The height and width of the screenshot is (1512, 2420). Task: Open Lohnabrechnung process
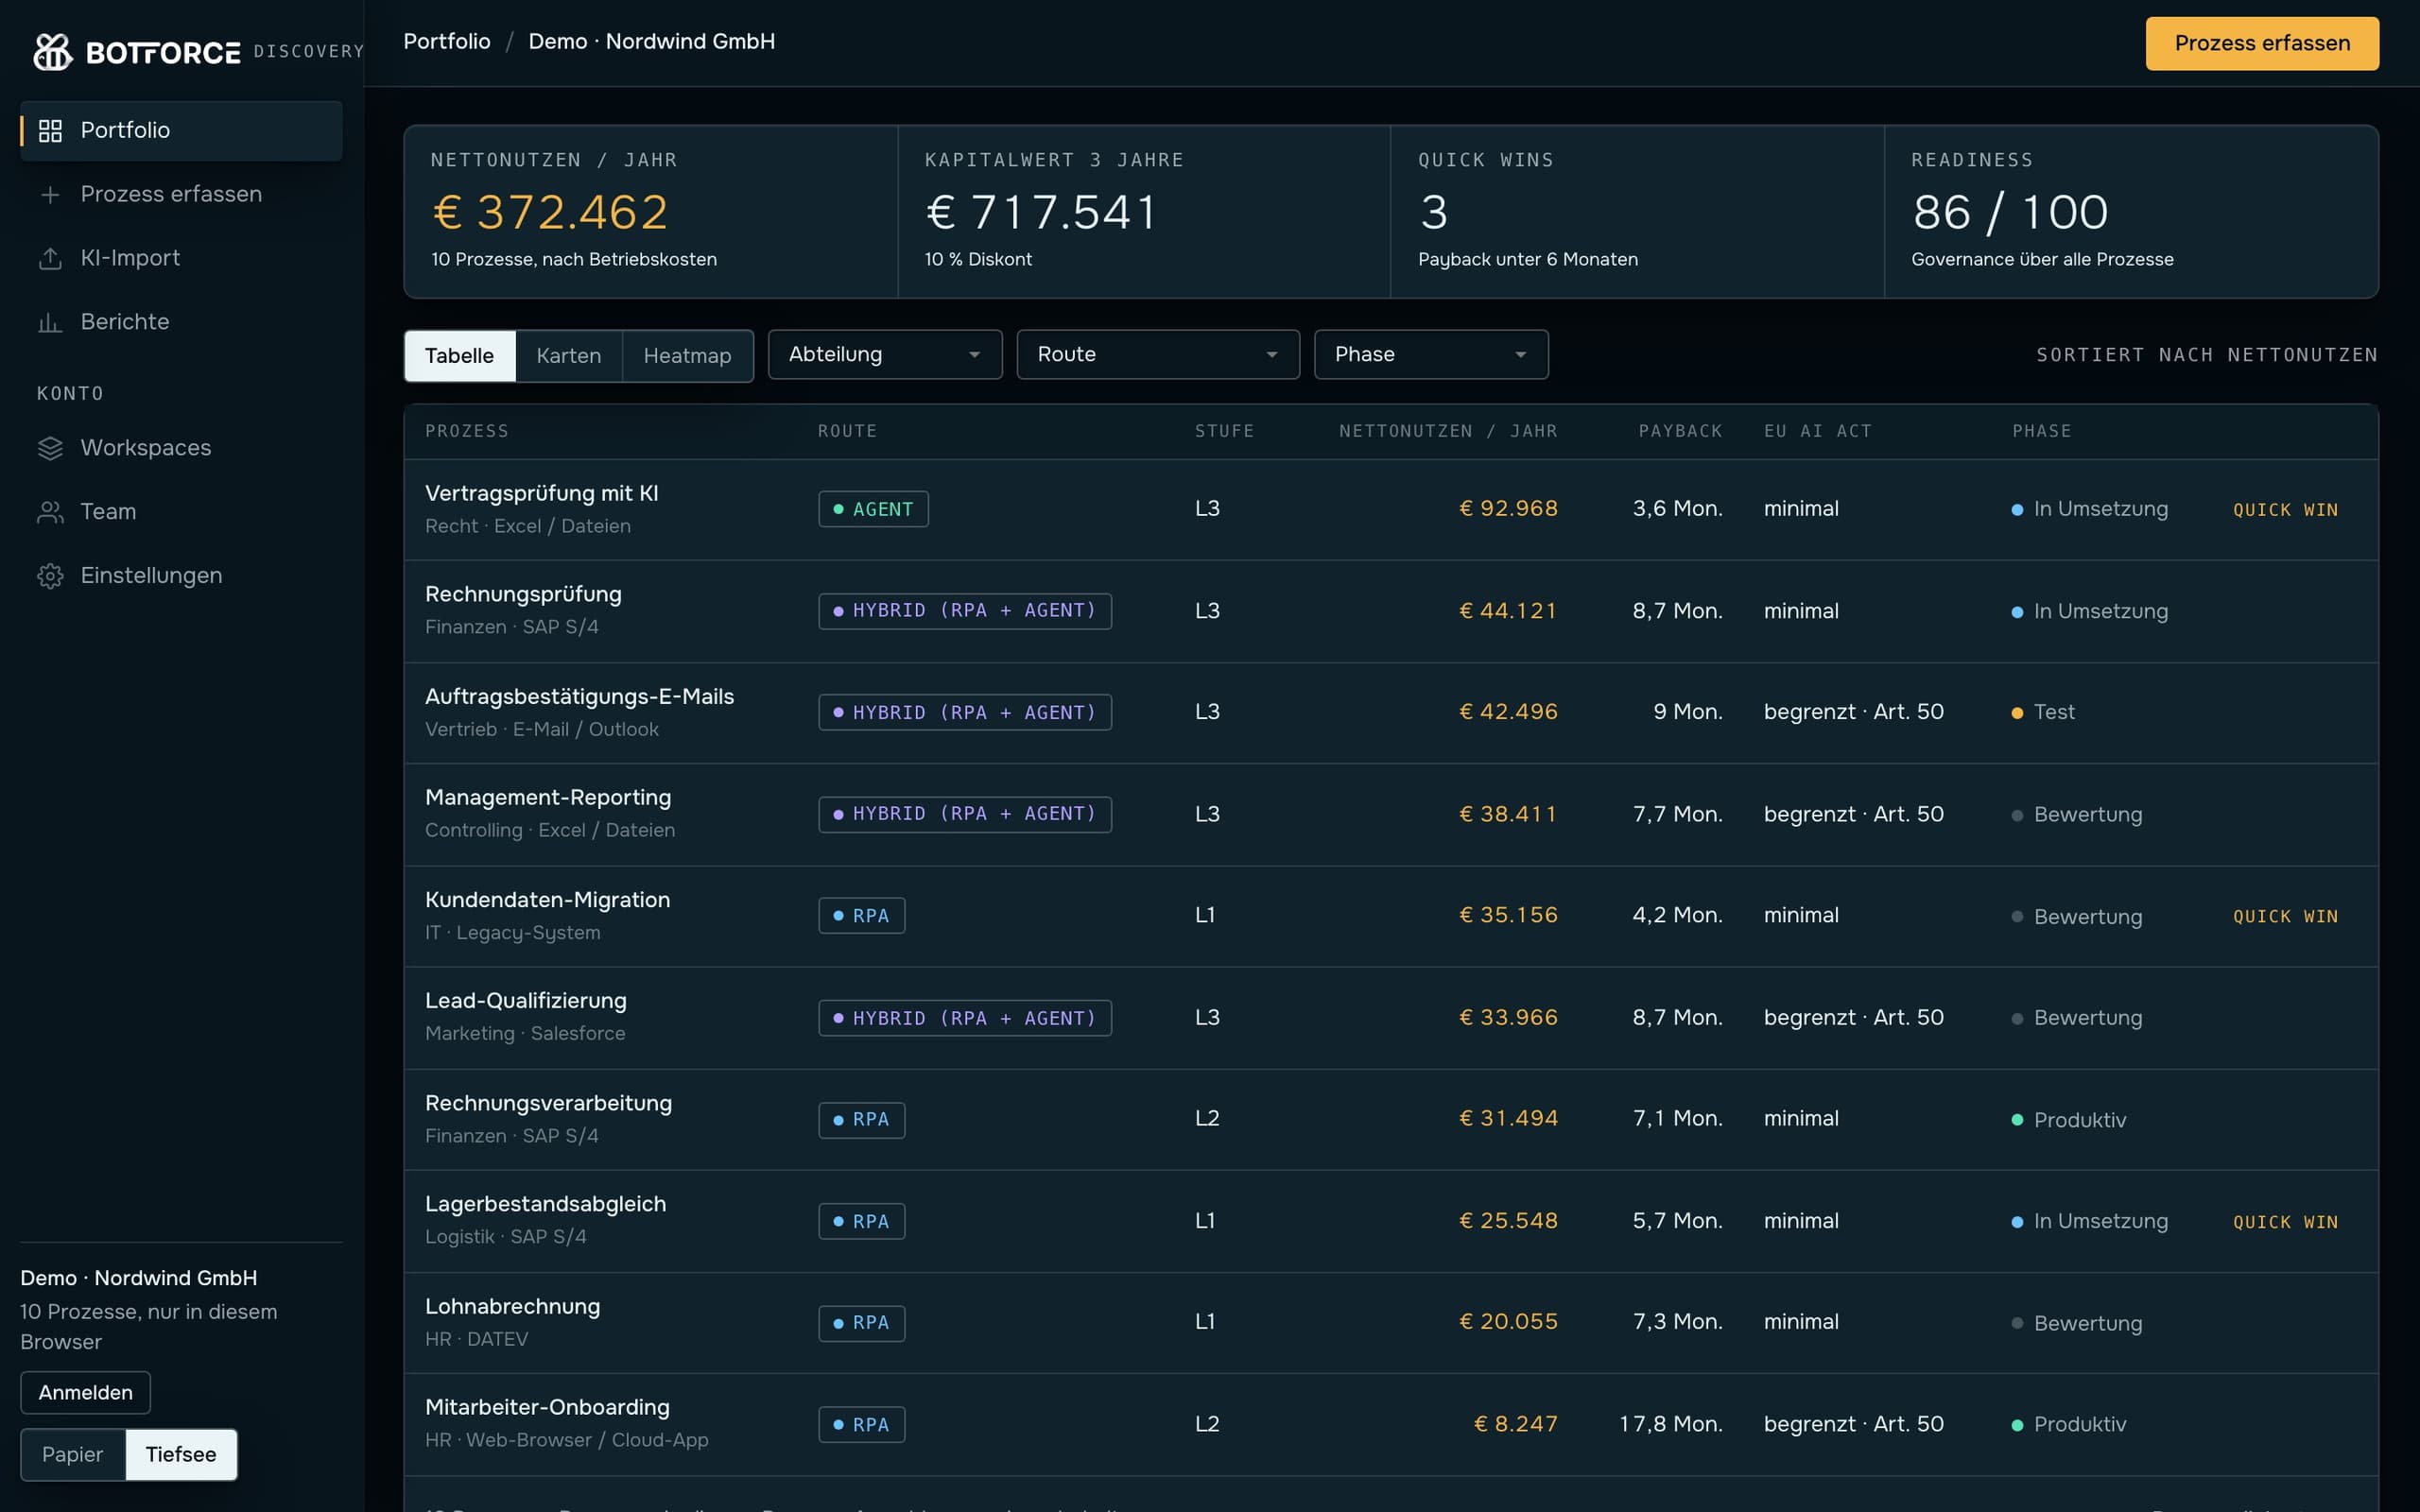pos(1391,1323)
